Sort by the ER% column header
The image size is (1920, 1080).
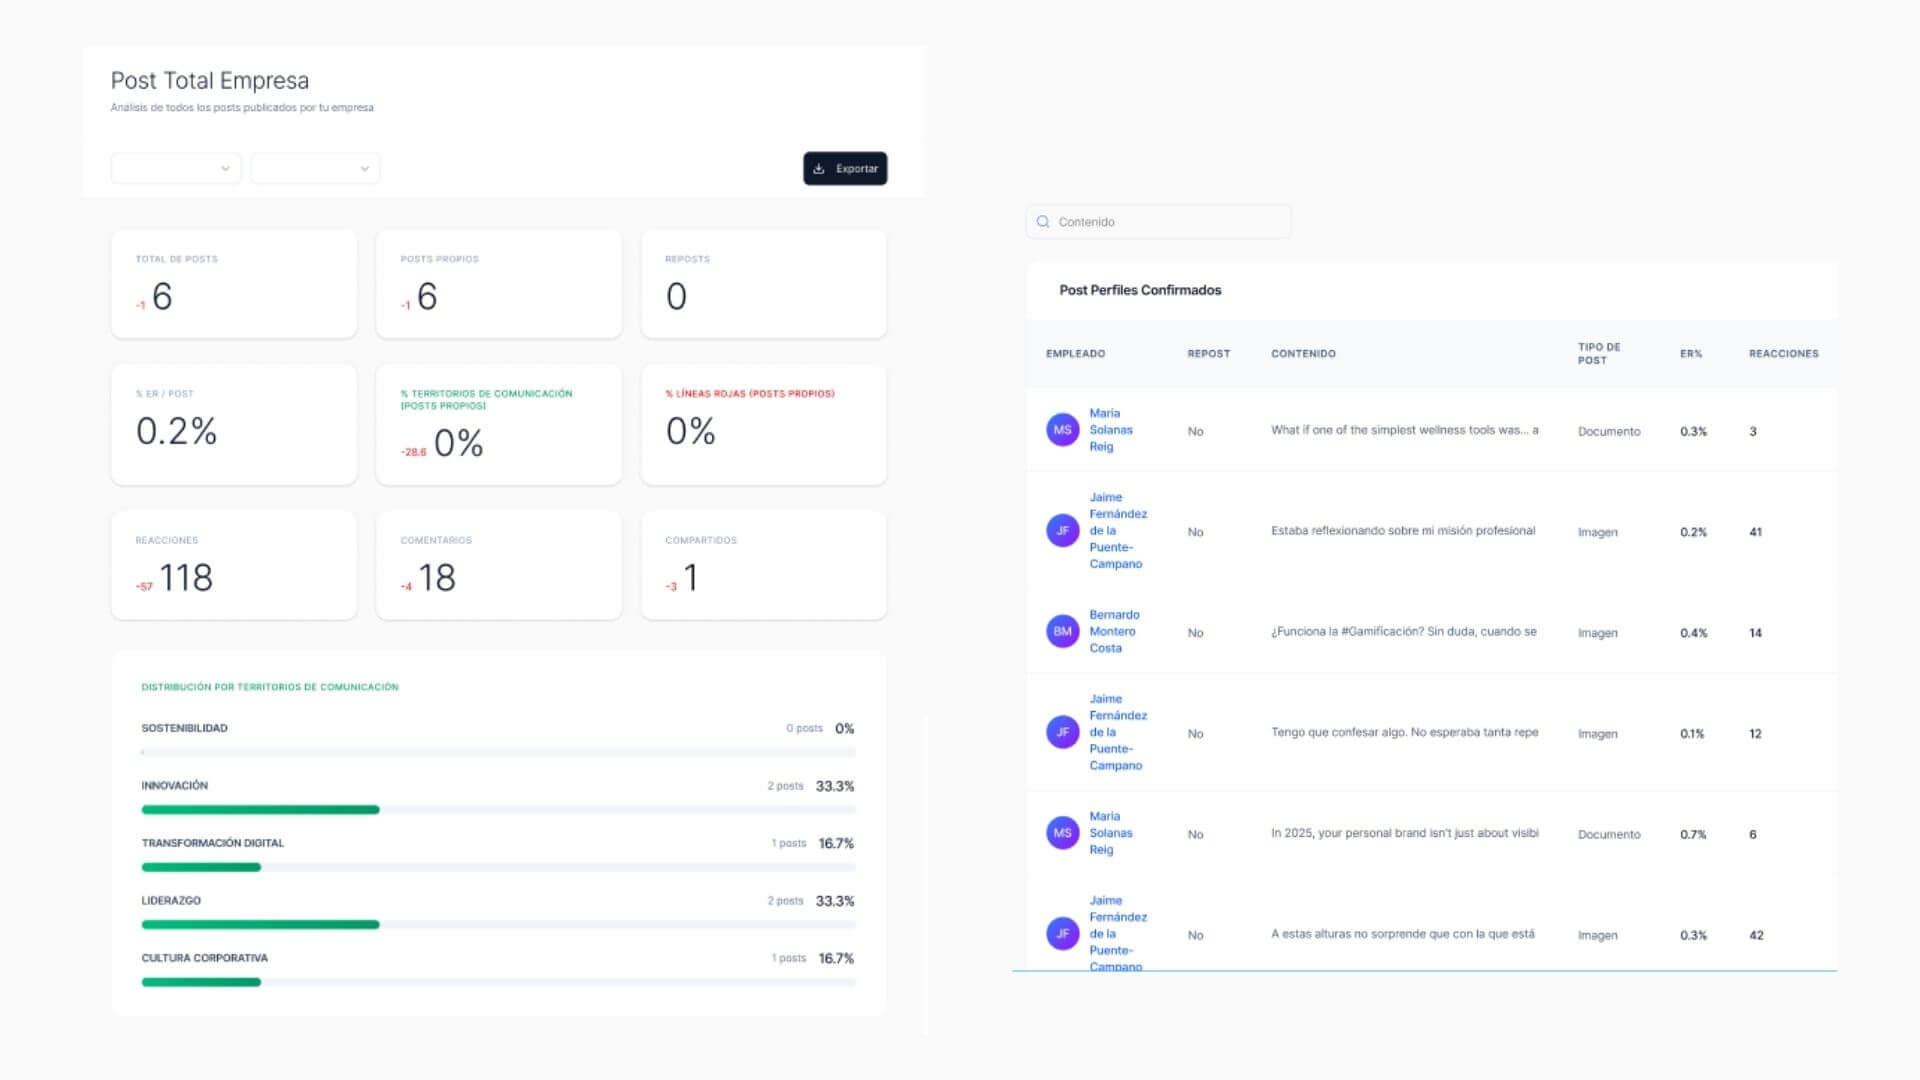pyautogui.click(x=1690, y=354)
